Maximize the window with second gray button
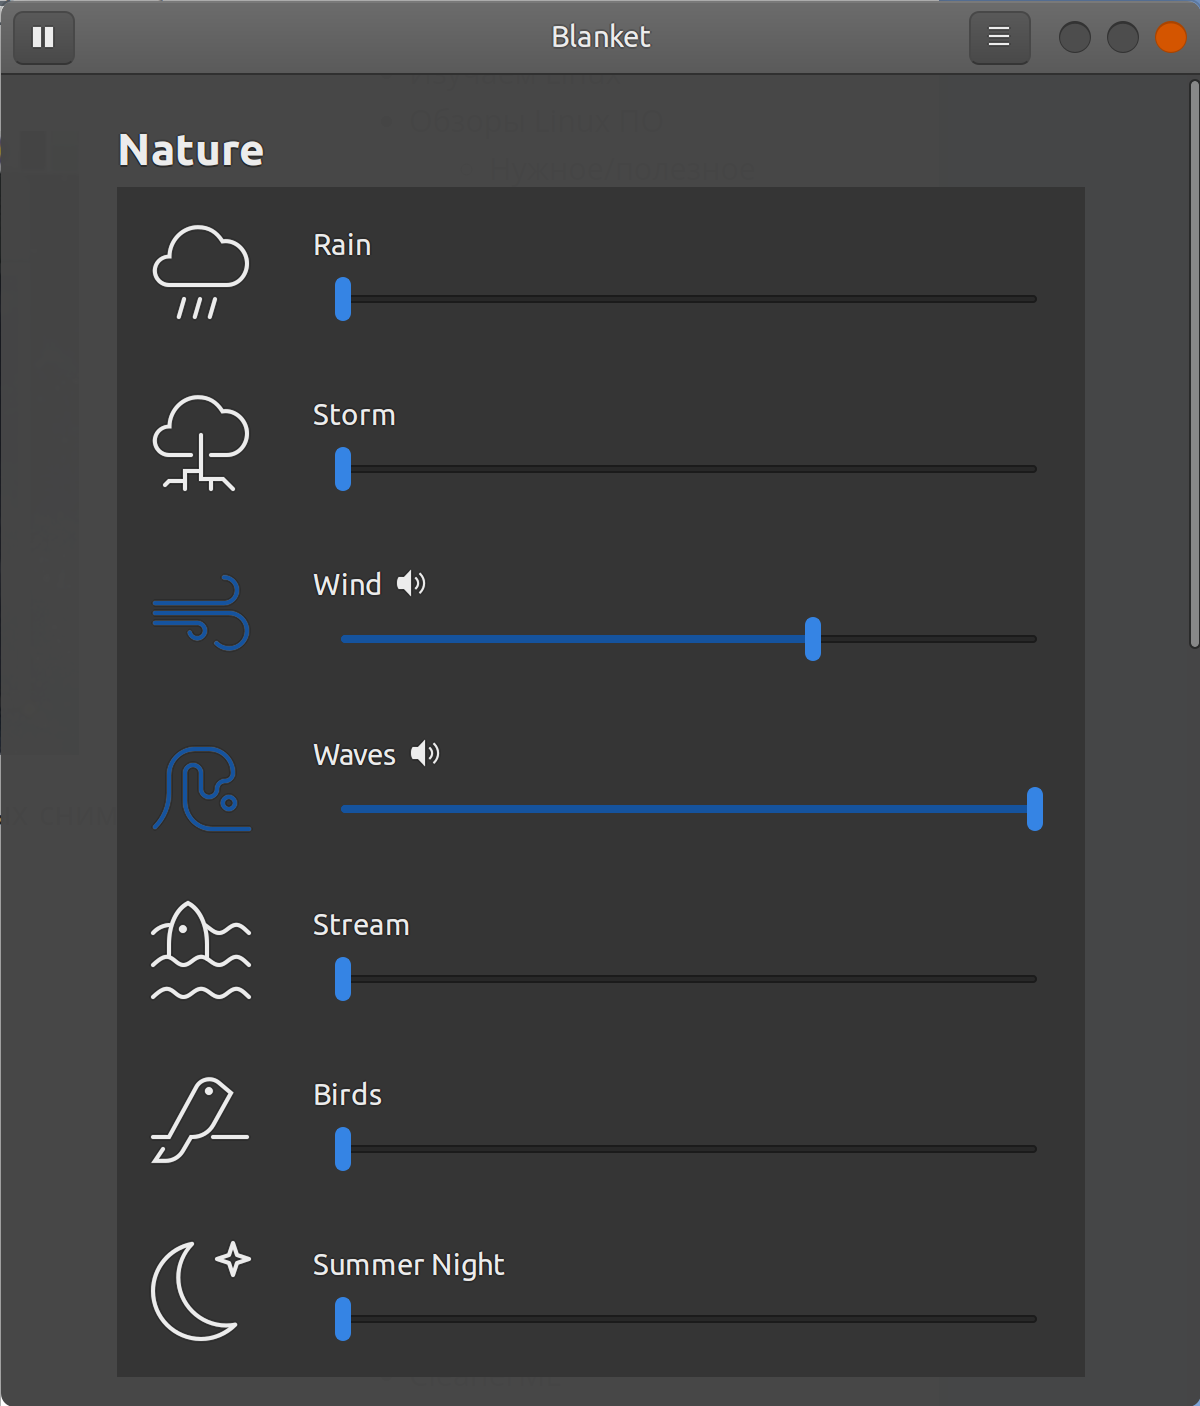Image resolution: width=1200 pixels, height=1406 pixels. (1123, 38)
